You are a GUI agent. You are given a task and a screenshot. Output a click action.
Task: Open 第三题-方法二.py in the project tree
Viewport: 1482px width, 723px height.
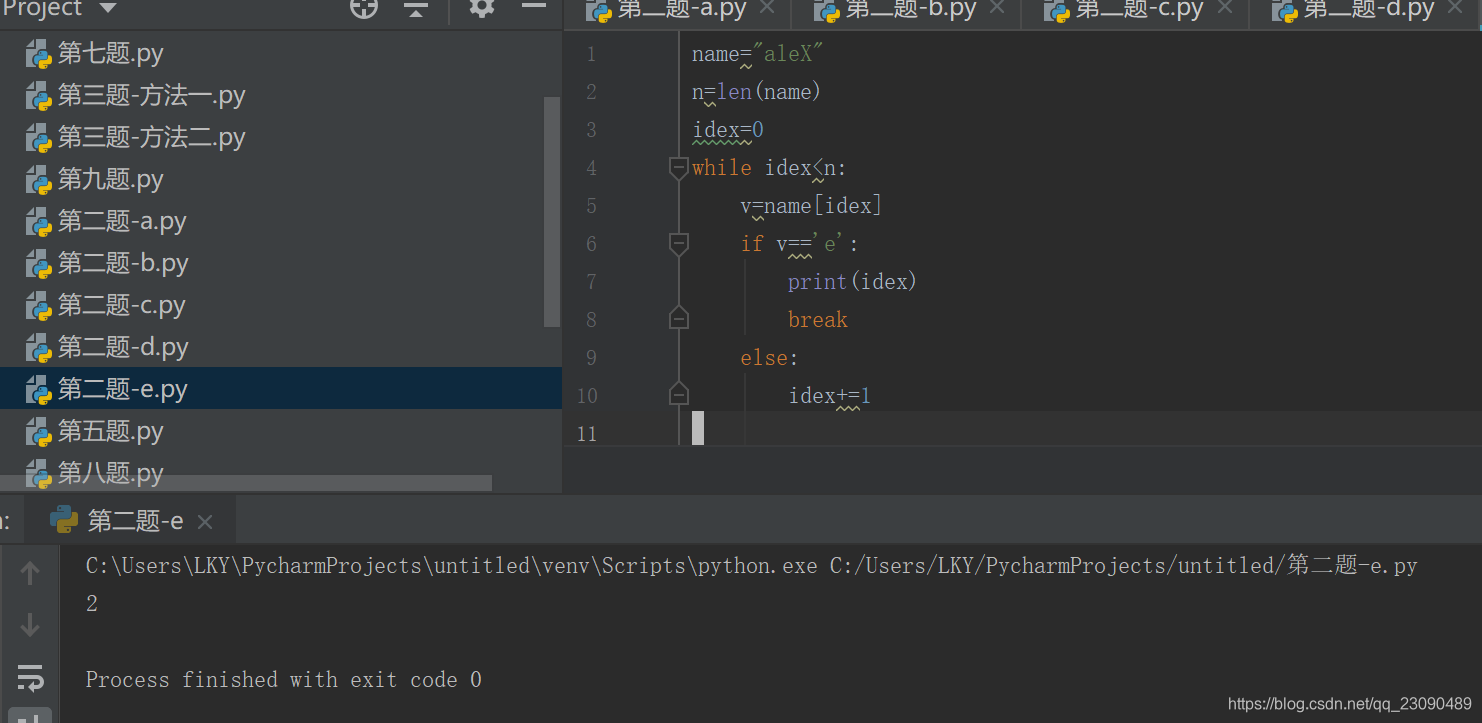click(151, 137)
